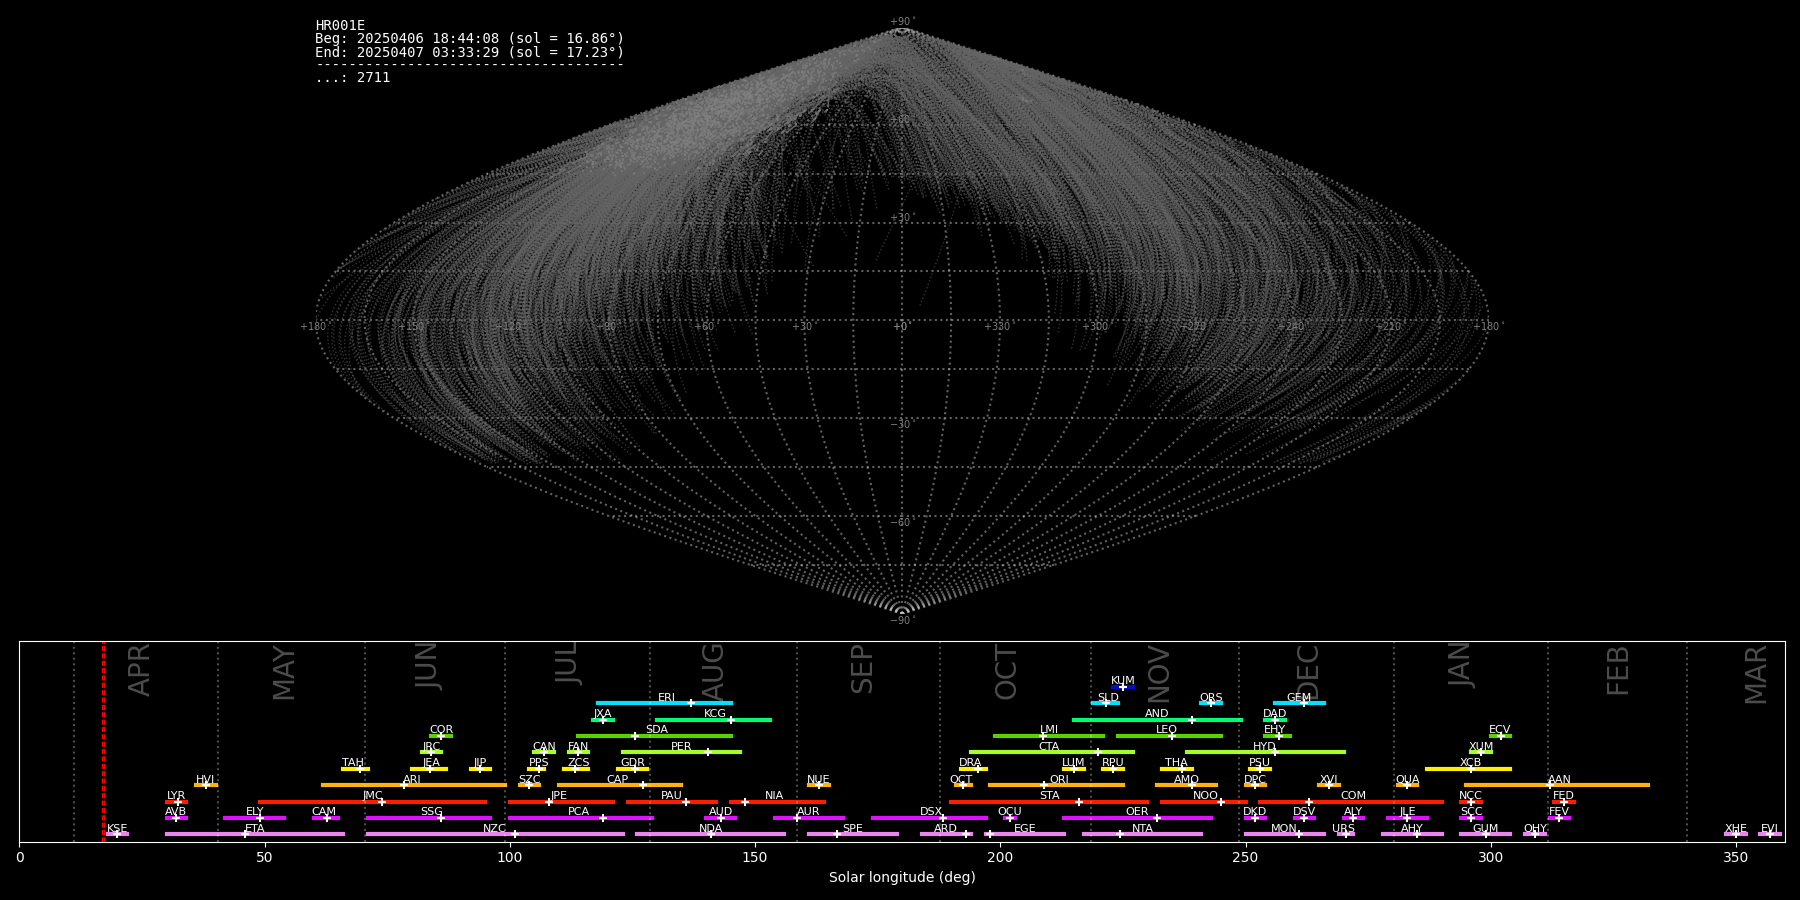
Task: Click the AND green bar
Action: pos(1157,719)
